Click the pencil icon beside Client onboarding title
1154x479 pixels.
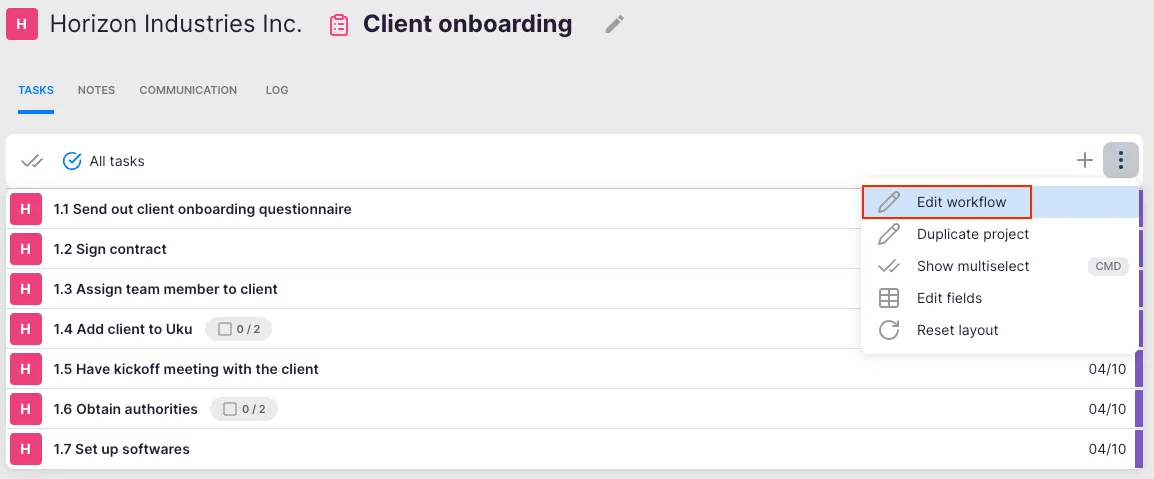tap(614, 25)
